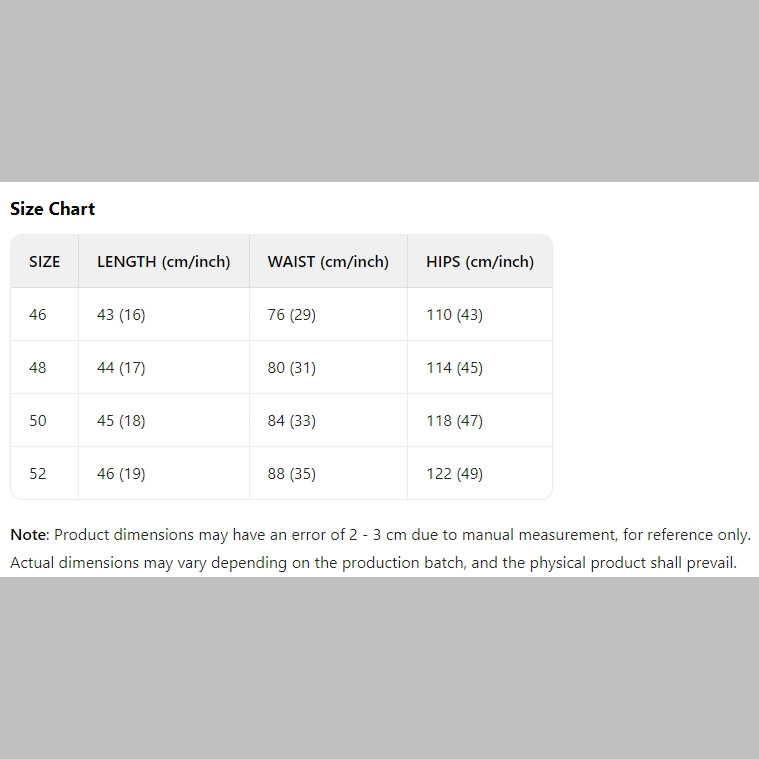Image resolution: width=759 pixels, height=759 pixels.
Task: Click the LENGTH (cm/inch) column header
Action: (163, 262)
